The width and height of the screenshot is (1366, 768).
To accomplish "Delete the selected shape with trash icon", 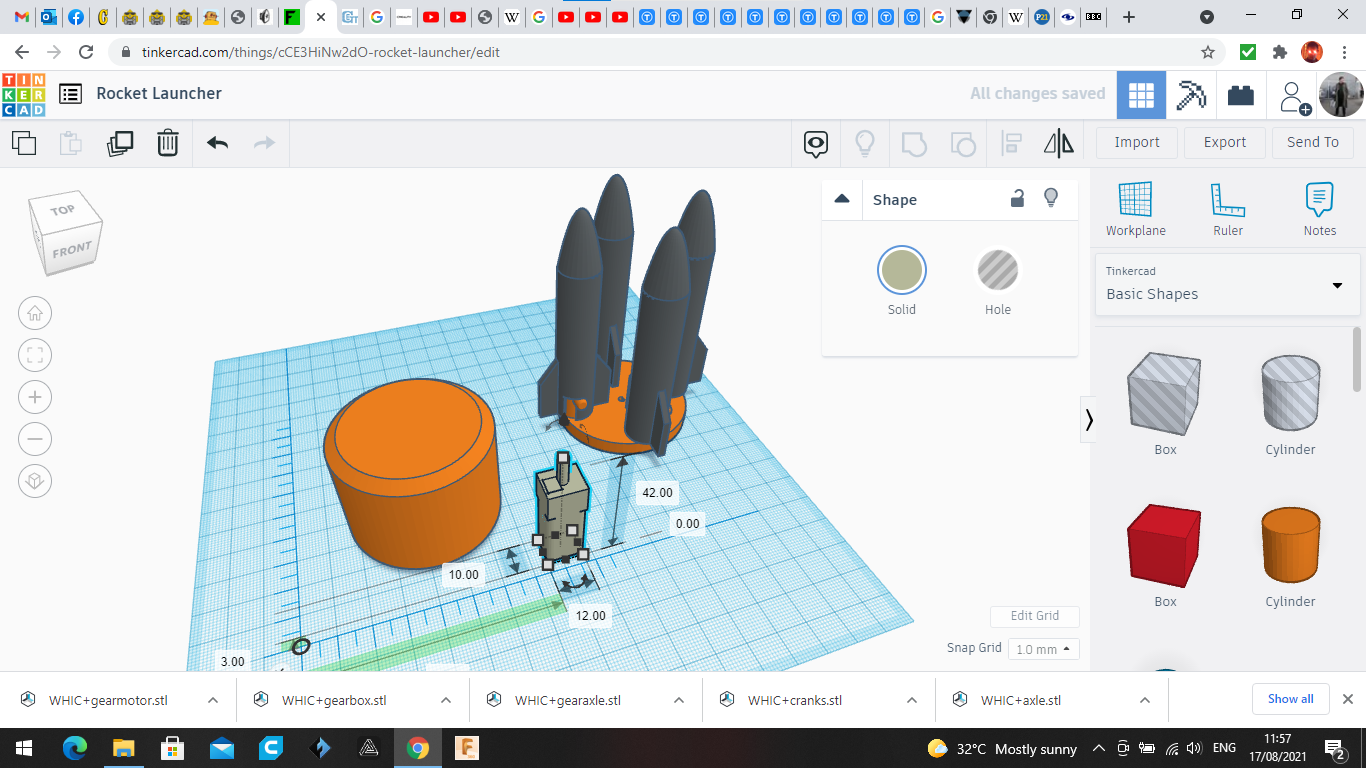I will (x=168, y=143).
